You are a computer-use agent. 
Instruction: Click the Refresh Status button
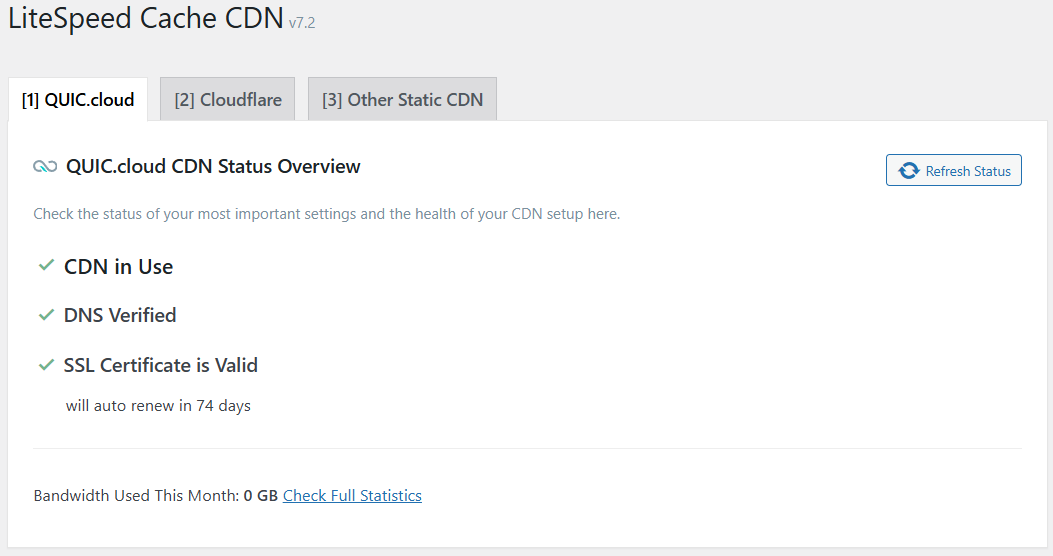tap(954, 170)
